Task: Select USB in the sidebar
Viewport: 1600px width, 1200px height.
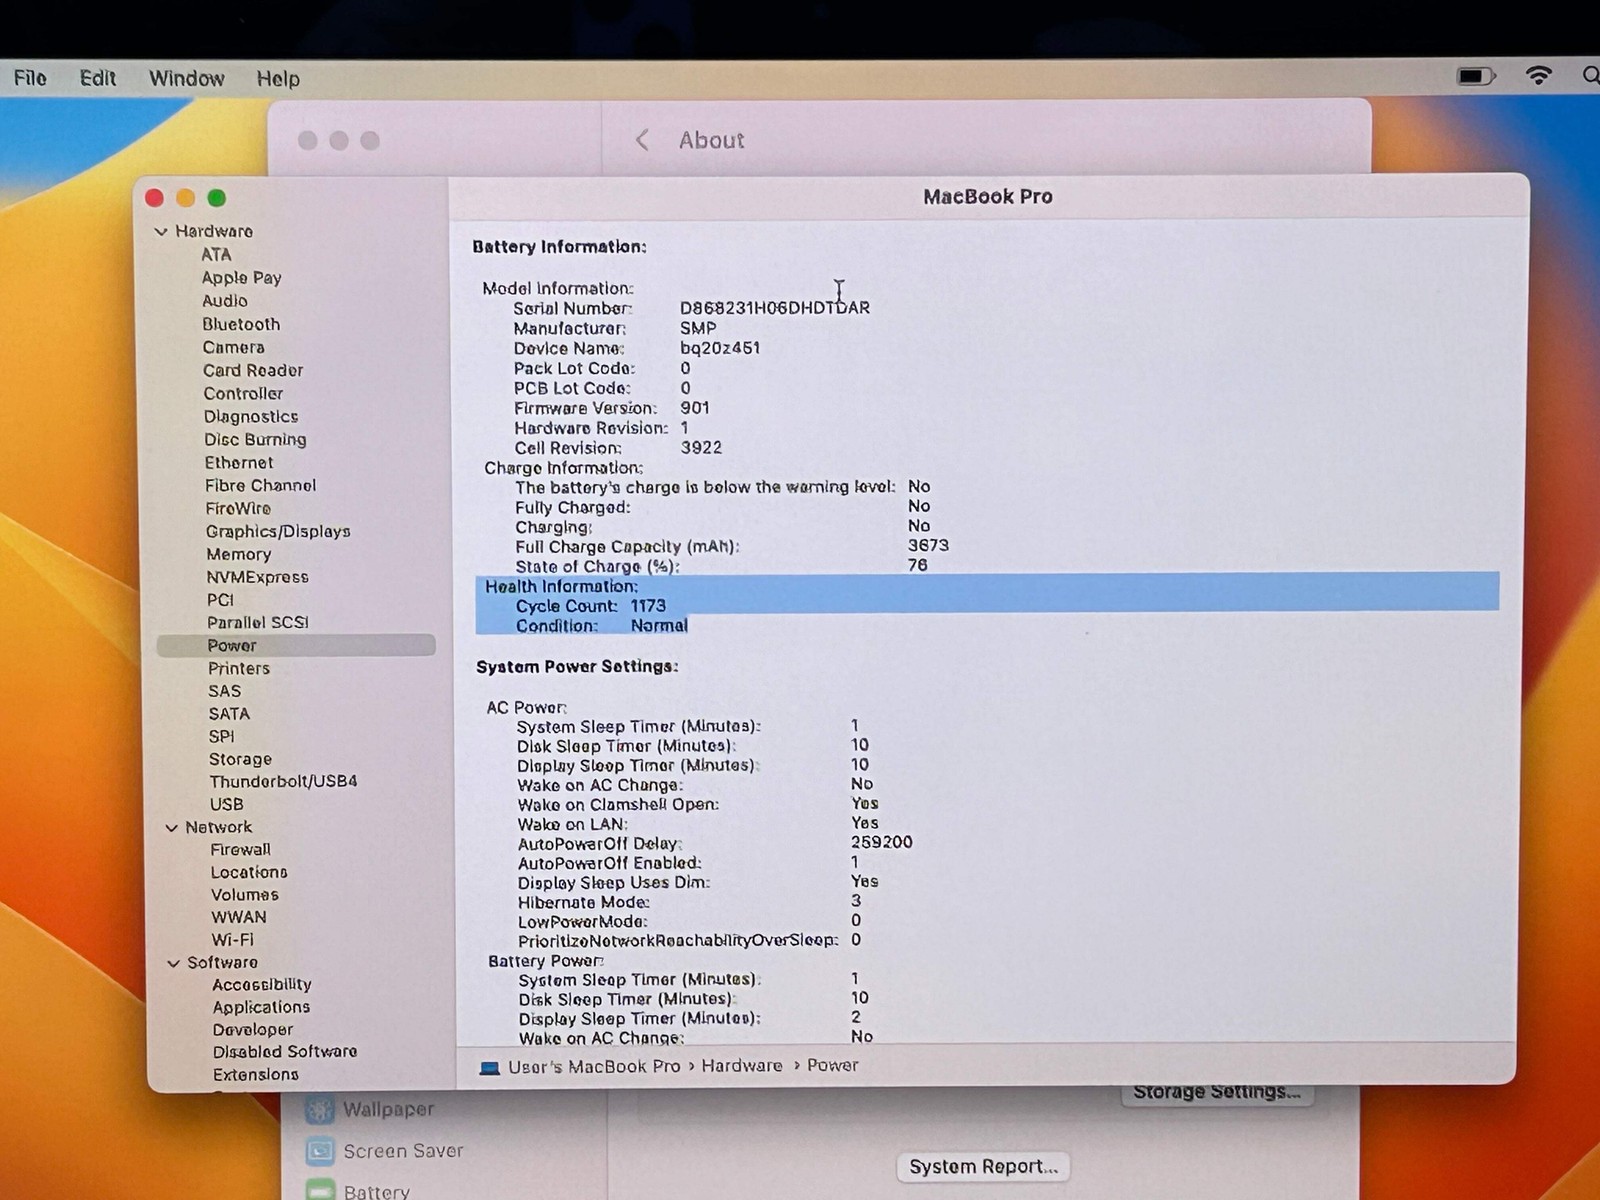Action: 226,804
